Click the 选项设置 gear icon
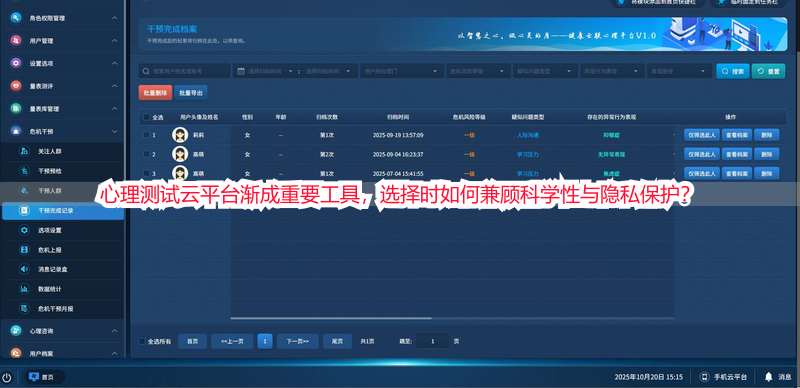 [24, 230]
